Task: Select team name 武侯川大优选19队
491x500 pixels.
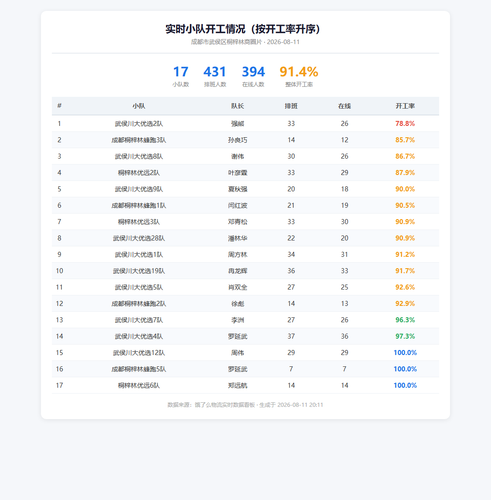Action: tap(139, 271)
